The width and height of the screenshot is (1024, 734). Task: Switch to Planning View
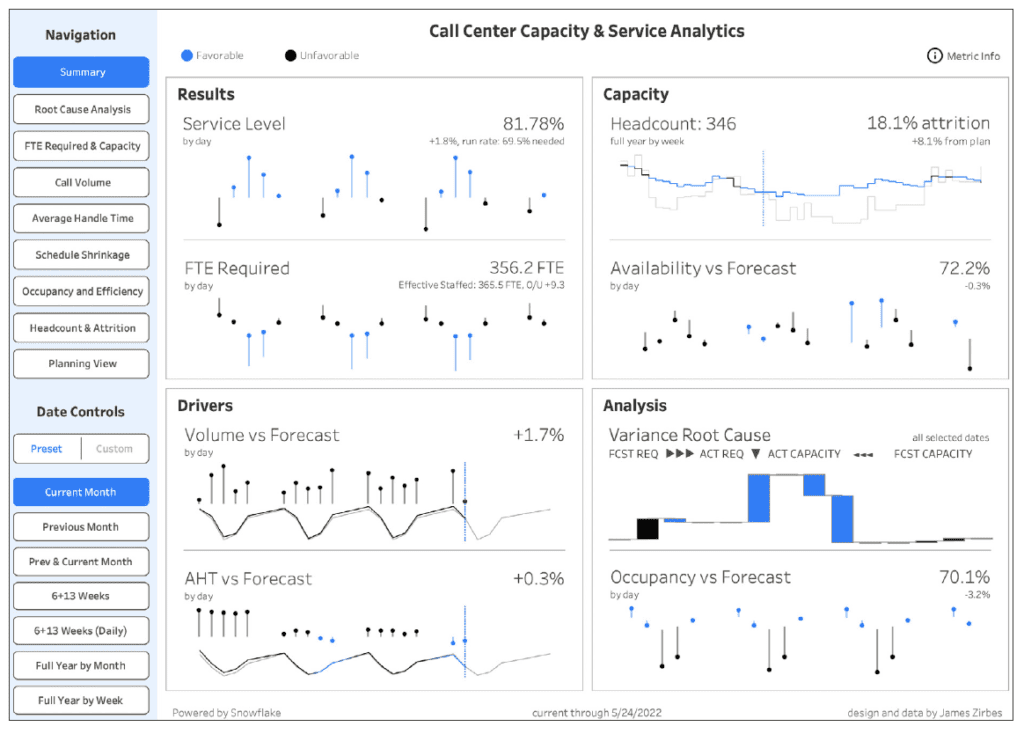click(x=81, y=364)
